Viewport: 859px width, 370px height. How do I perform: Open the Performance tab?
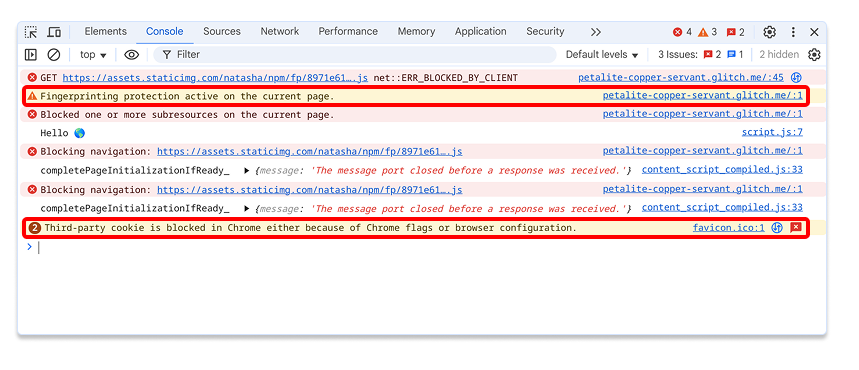tap(348, 32)
